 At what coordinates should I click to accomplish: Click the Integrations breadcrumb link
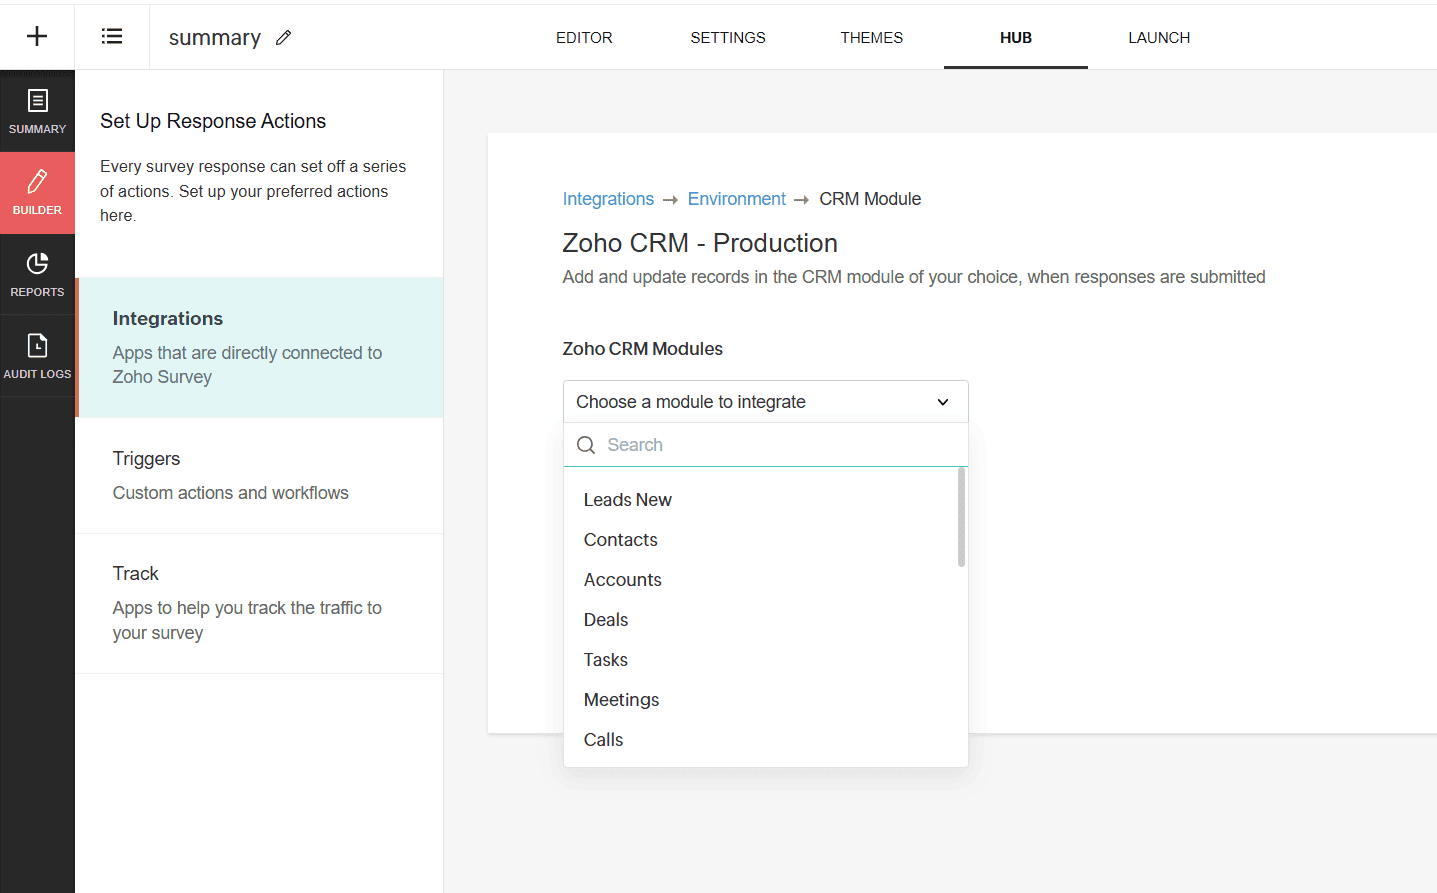coord(608,199)
